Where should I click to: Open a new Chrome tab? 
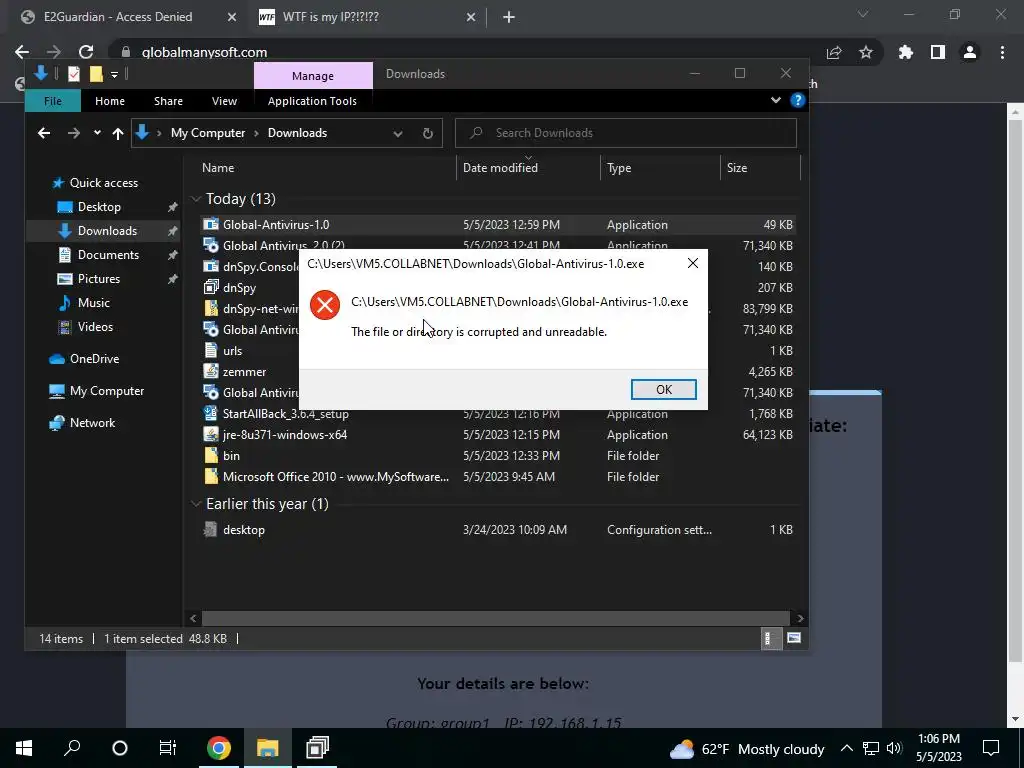(509, 18)
